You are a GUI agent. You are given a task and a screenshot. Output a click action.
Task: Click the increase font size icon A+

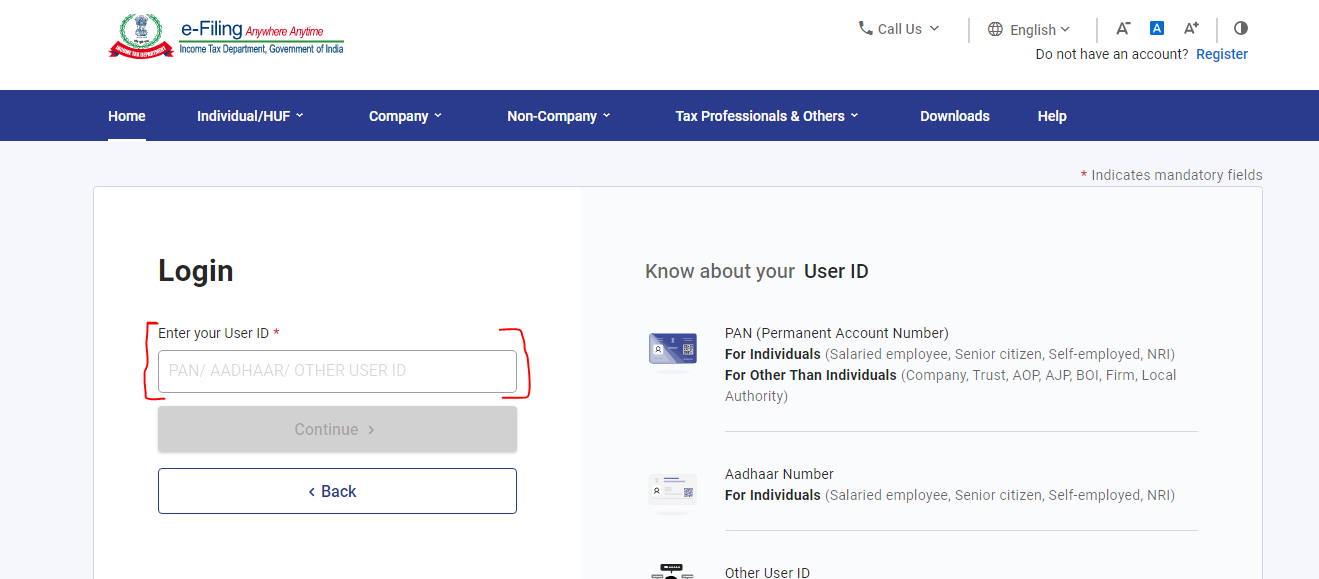click(1190, 27)
